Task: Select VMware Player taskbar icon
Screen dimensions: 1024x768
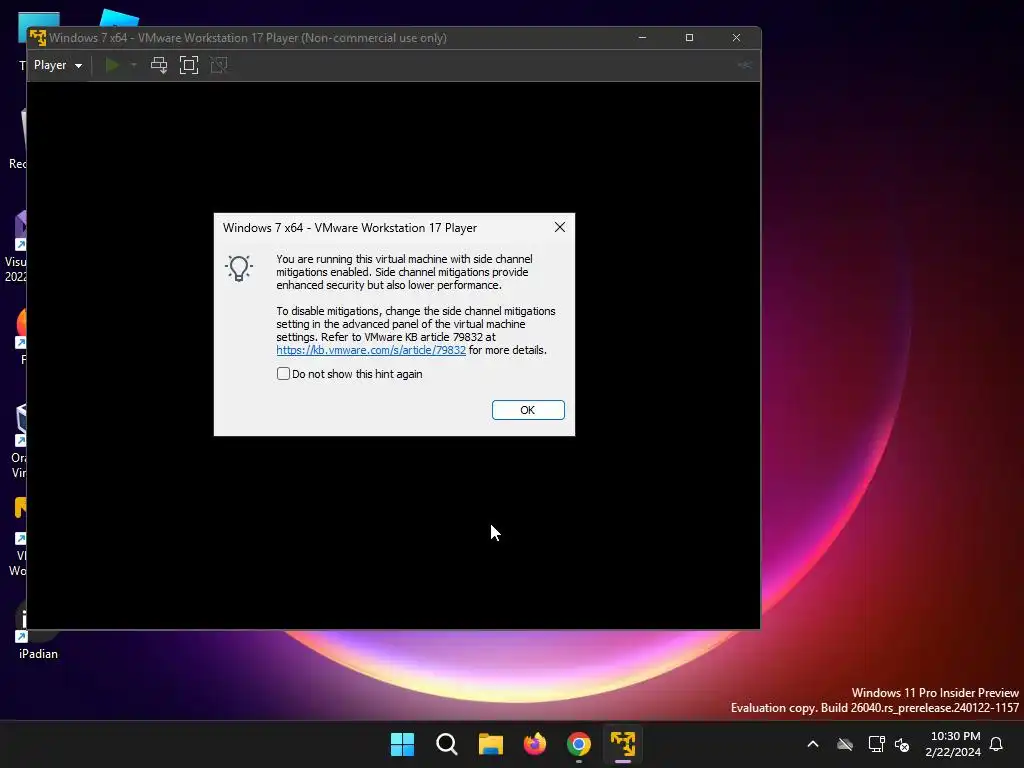Action: (623, 744)
